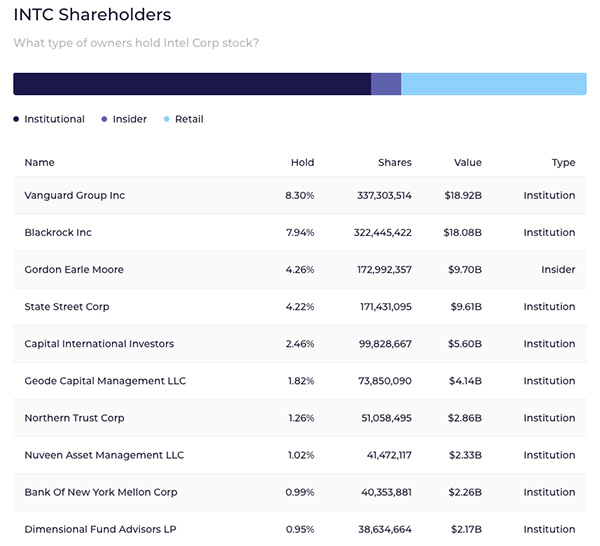Click shares value 322,445,422
The width and height of the screenshot is (600, 546).
[383, 233]
